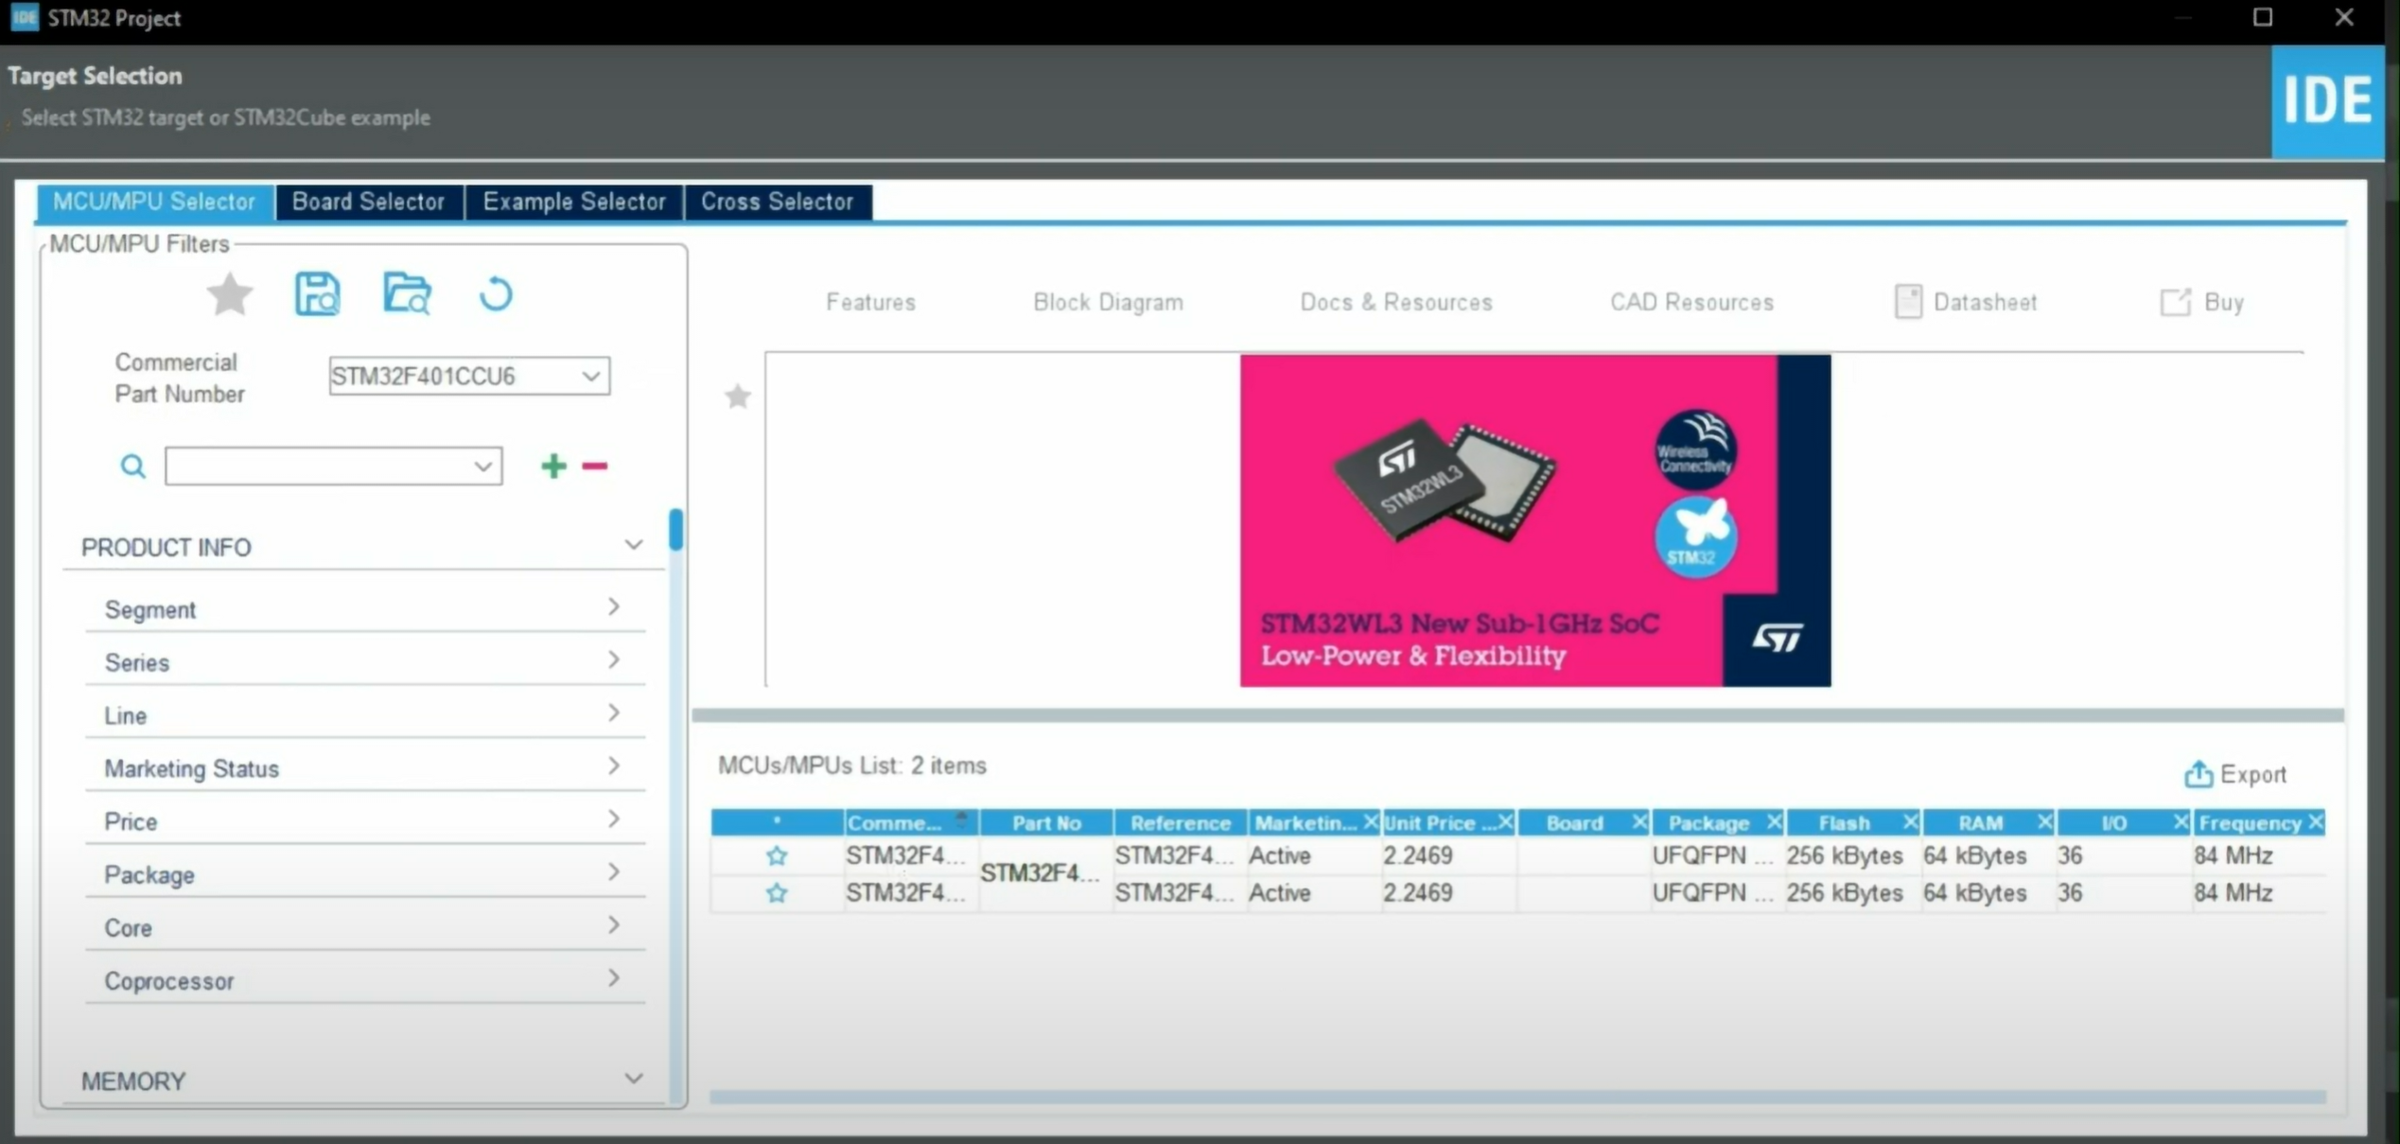Screen dimensions: 2400x1144
Task: Click the load saved search folder icon
Action: (x=407, y=295)
